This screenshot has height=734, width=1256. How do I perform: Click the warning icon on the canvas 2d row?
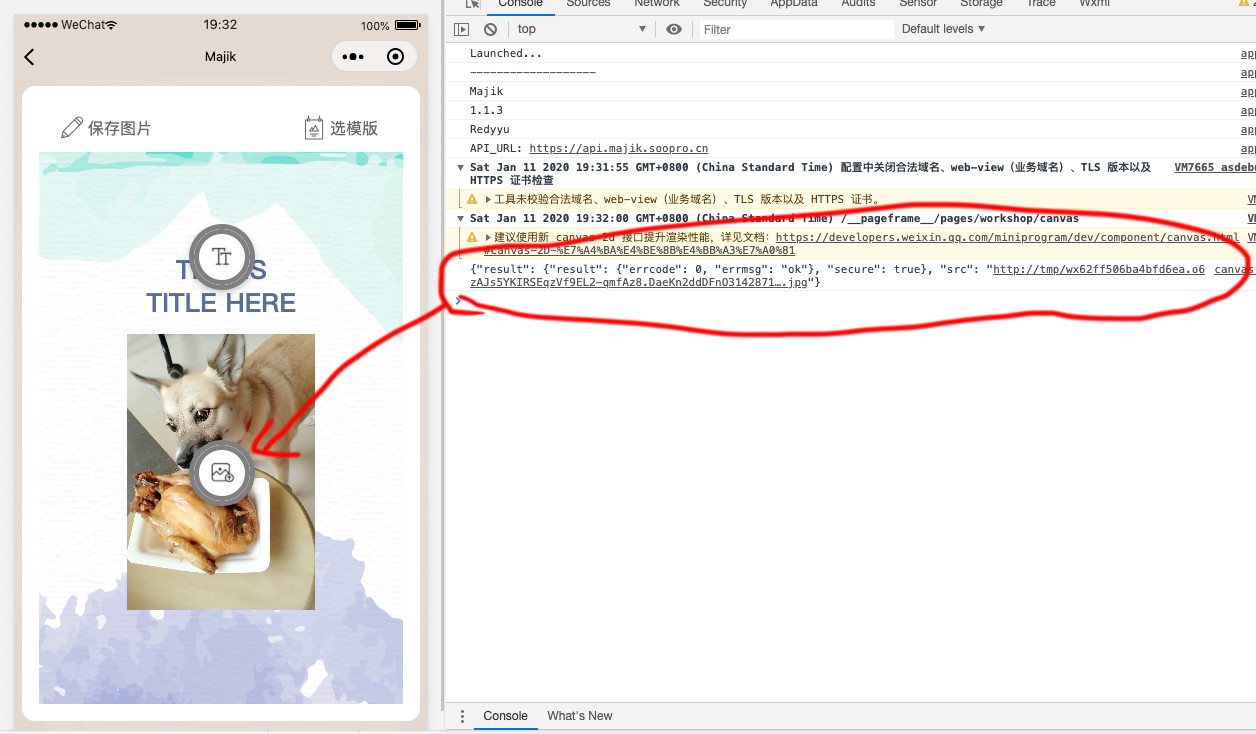click(x=472, y=238)
